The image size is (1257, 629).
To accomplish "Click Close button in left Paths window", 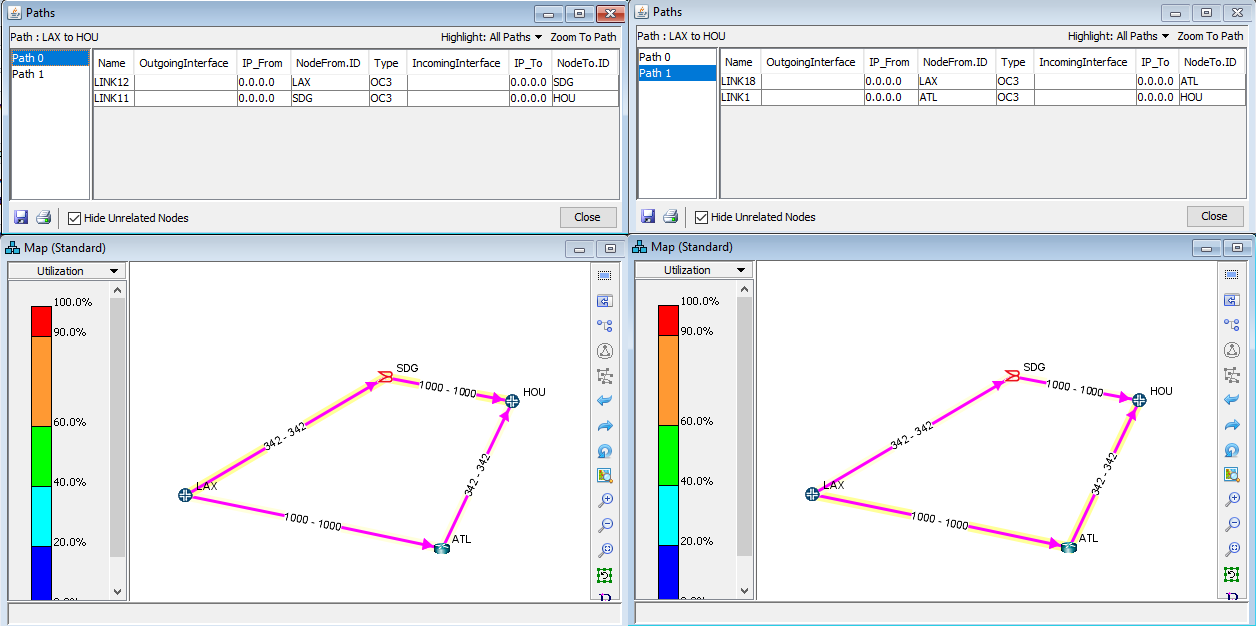I will [587, 217].
